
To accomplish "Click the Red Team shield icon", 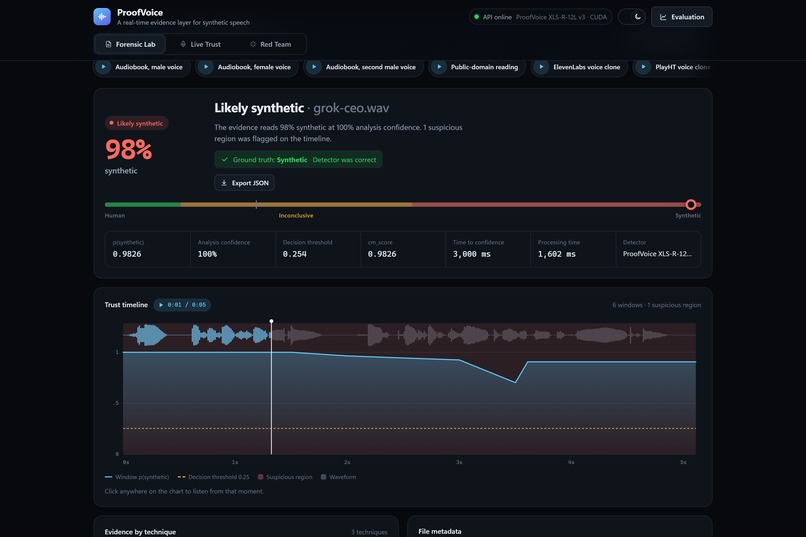I will pos(252,44).
